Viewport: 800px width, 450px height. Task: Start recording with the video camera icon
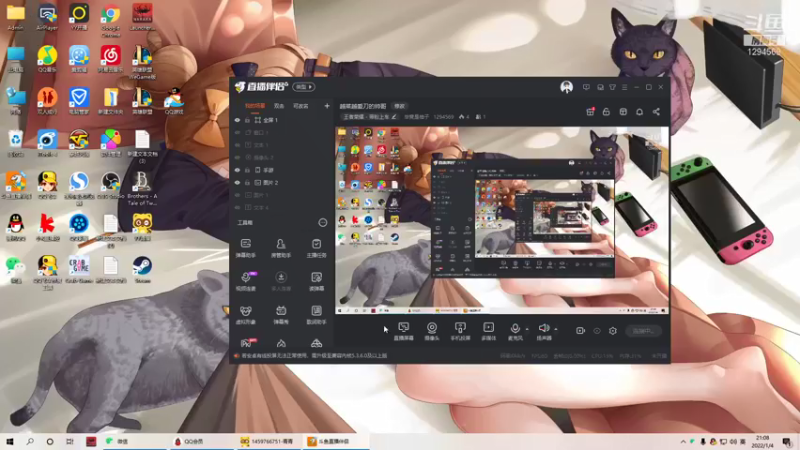580,331
